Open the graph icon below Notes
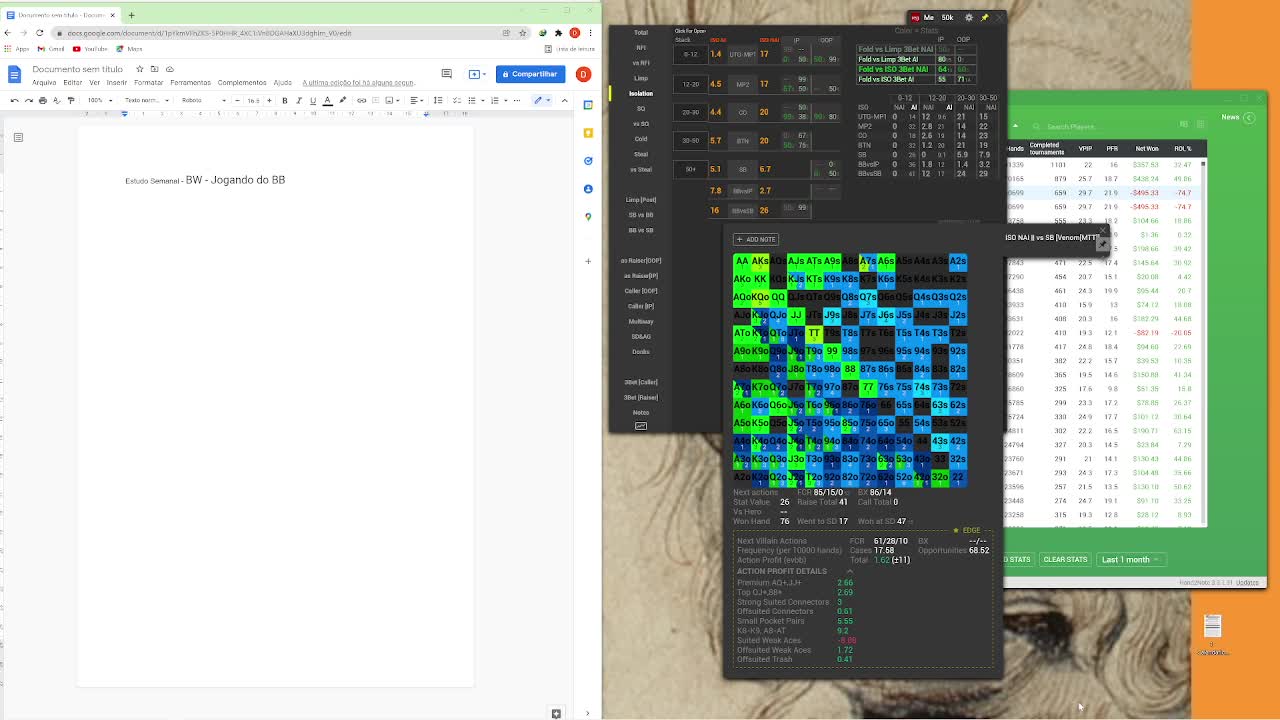The width and height of the screenshot is (1280, 720). pos(641,426)
